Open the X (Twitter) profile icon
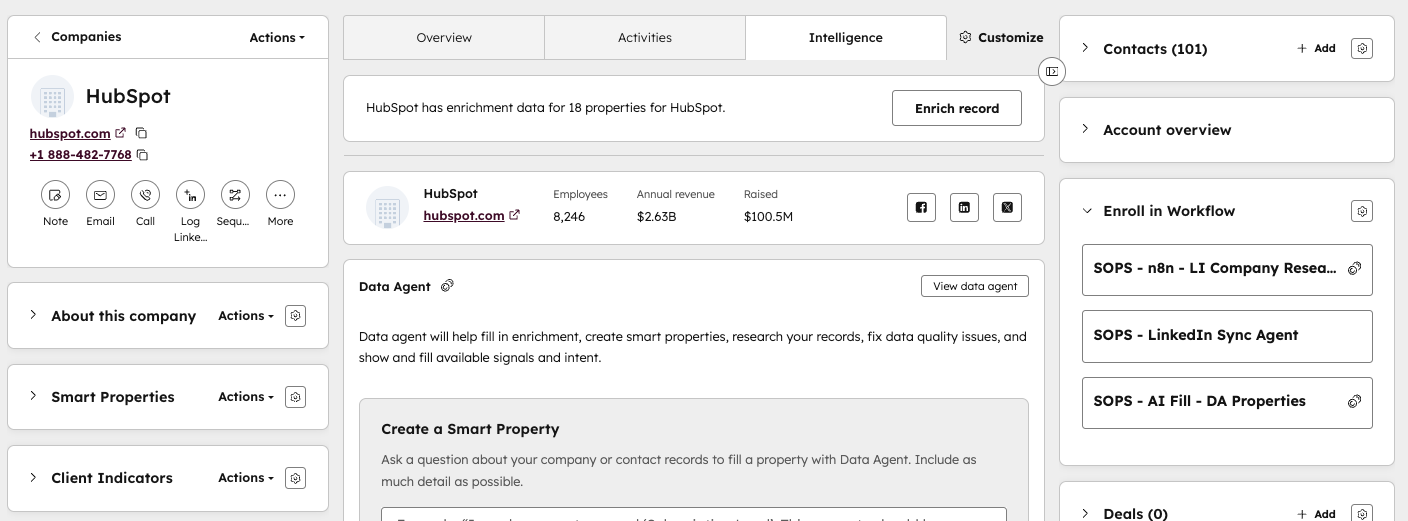 point(1007,207)
